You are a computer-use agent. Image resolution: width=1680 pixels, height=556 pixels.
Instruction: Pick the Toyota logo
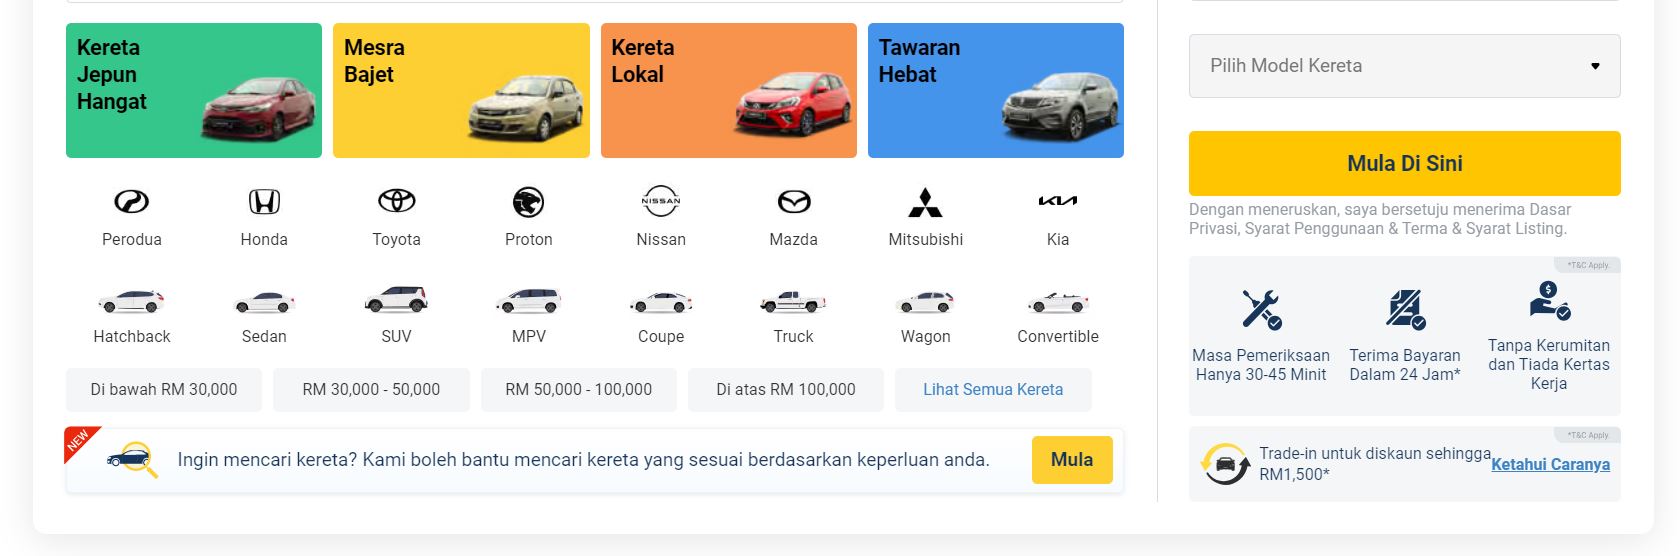[x=396, y=202]
